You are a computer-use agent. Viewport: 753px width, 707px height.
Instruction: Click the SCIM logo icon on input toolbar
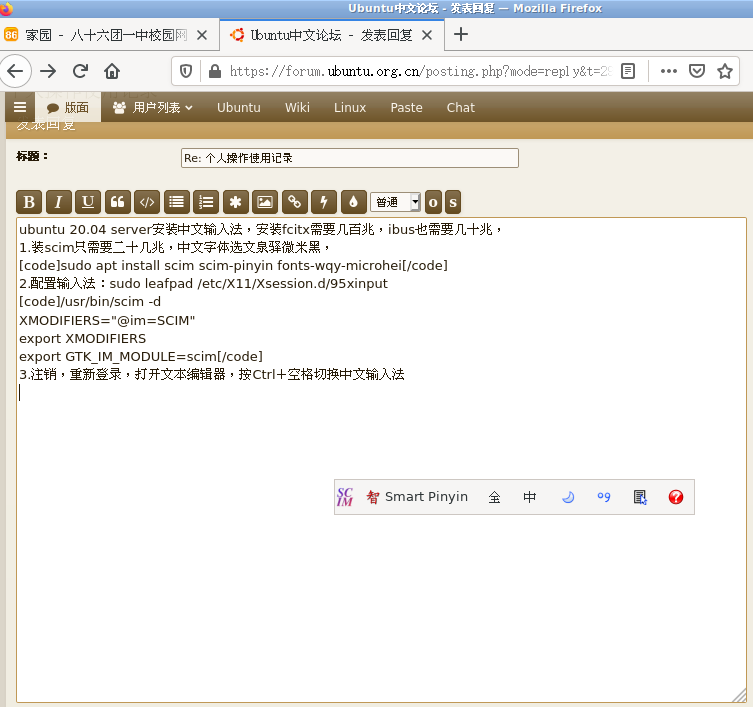point(345,497)
